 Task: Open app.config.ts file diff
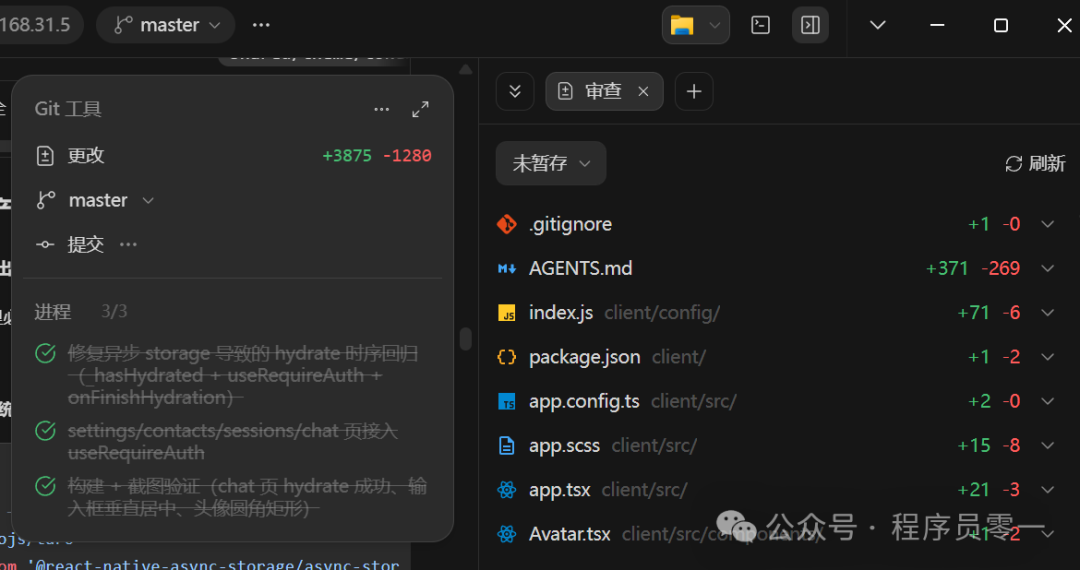(x=584, y=401)
